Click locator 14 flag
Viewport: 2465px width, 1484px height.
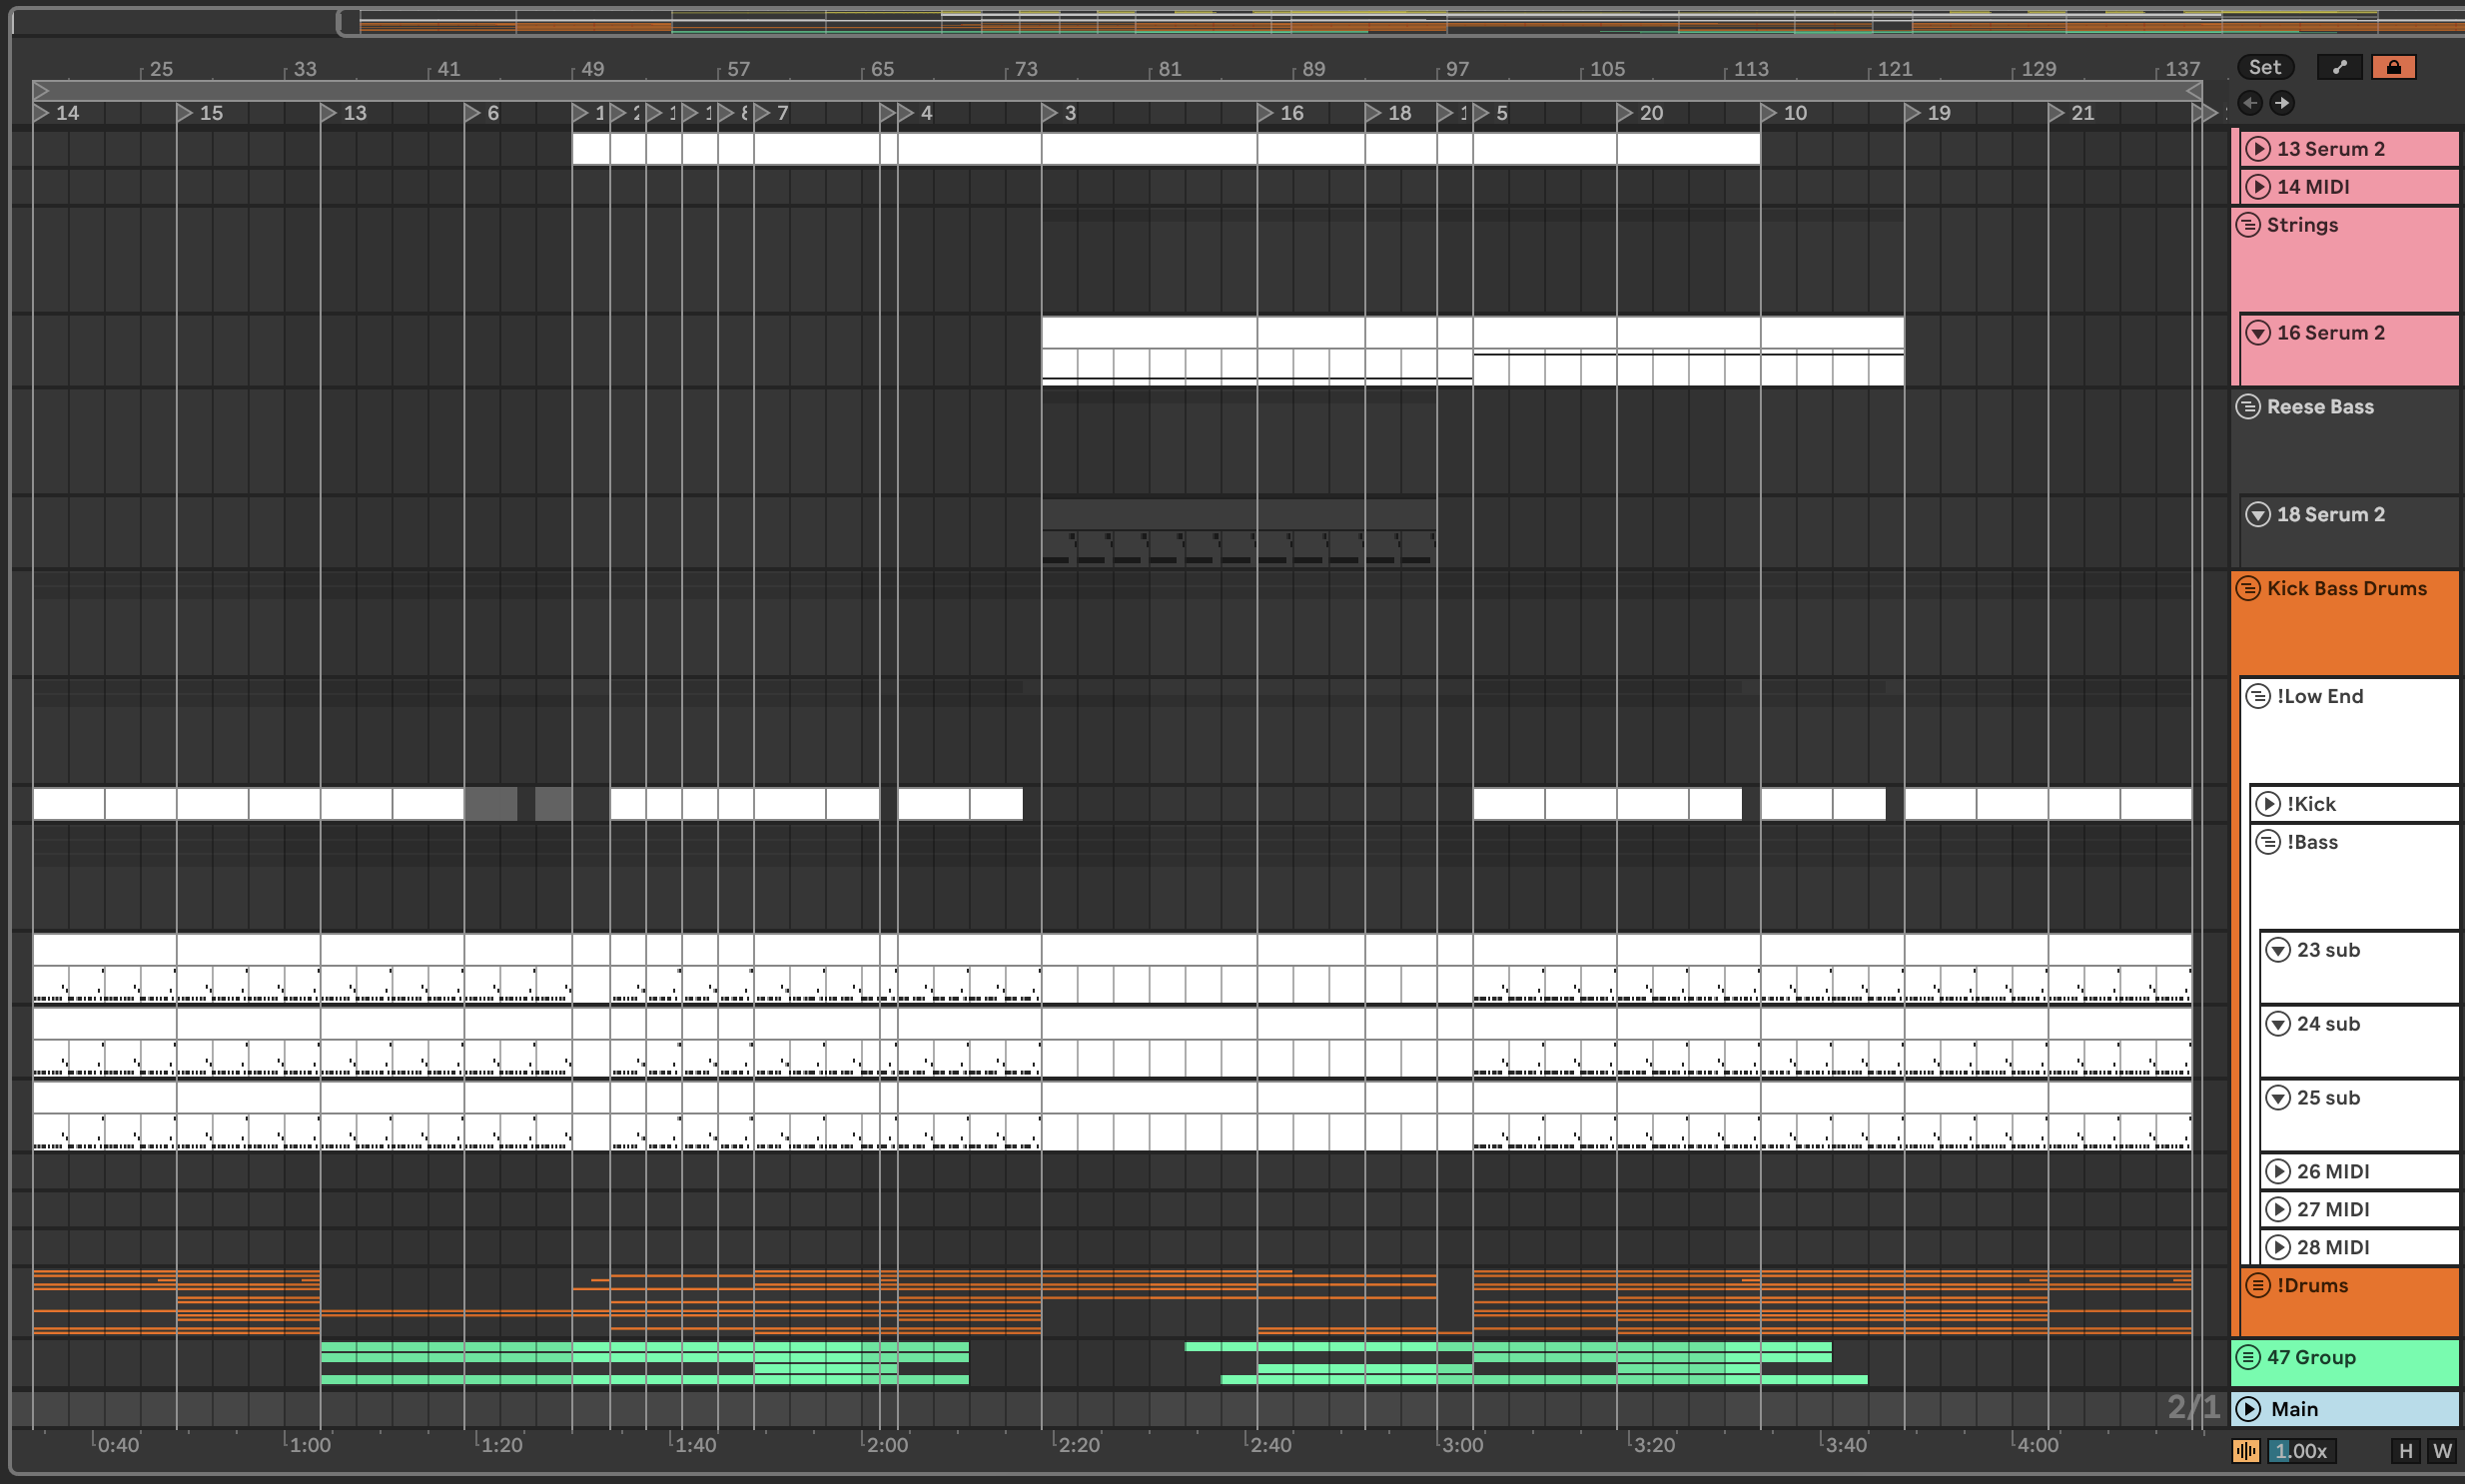tap(41, 113)
